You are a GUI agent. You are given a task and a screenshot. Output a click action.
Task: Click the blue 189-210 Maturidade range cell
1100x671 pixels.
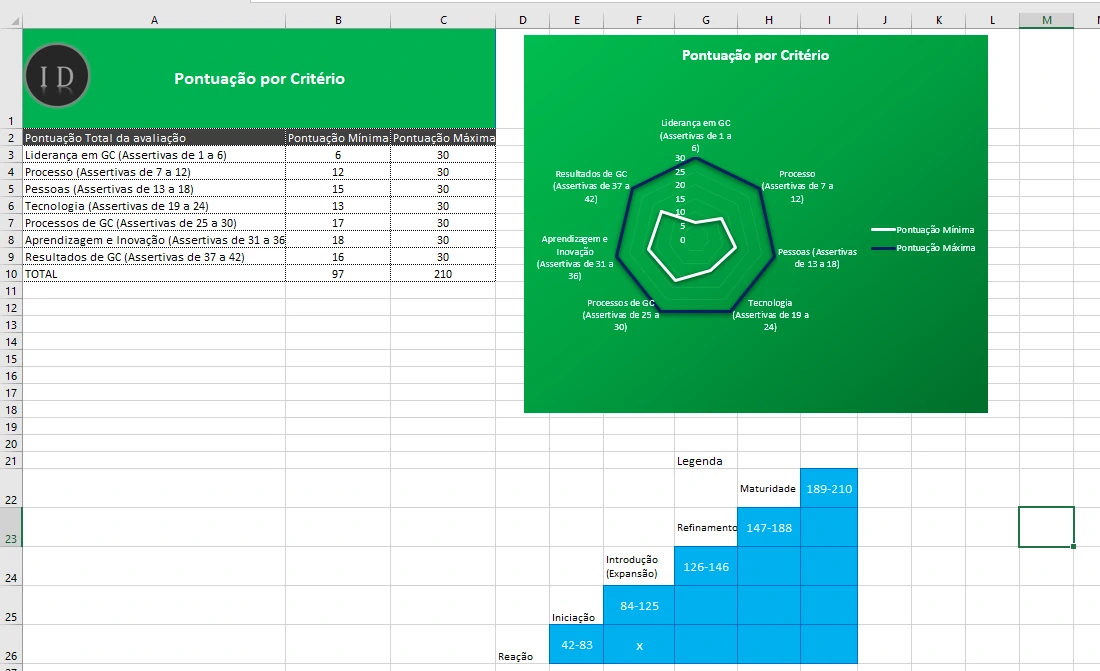tap(828, 488)
